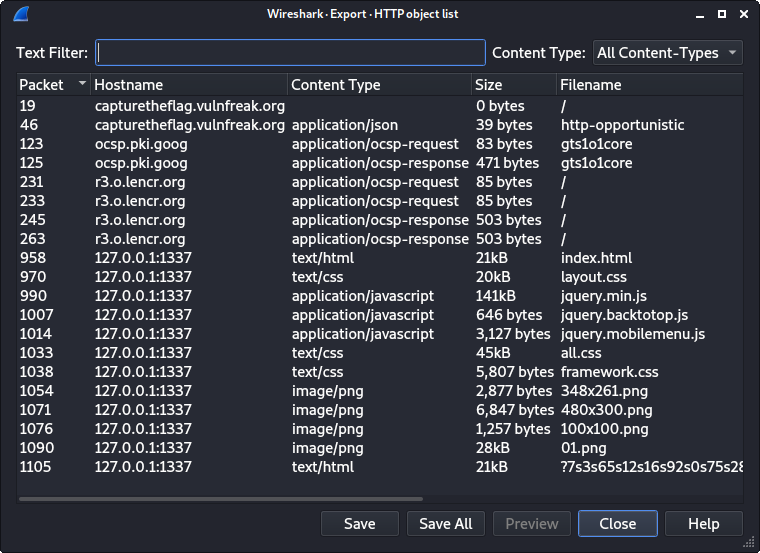
Task: Click the 3,127 bytes size cell
Action: pos(513,333)
